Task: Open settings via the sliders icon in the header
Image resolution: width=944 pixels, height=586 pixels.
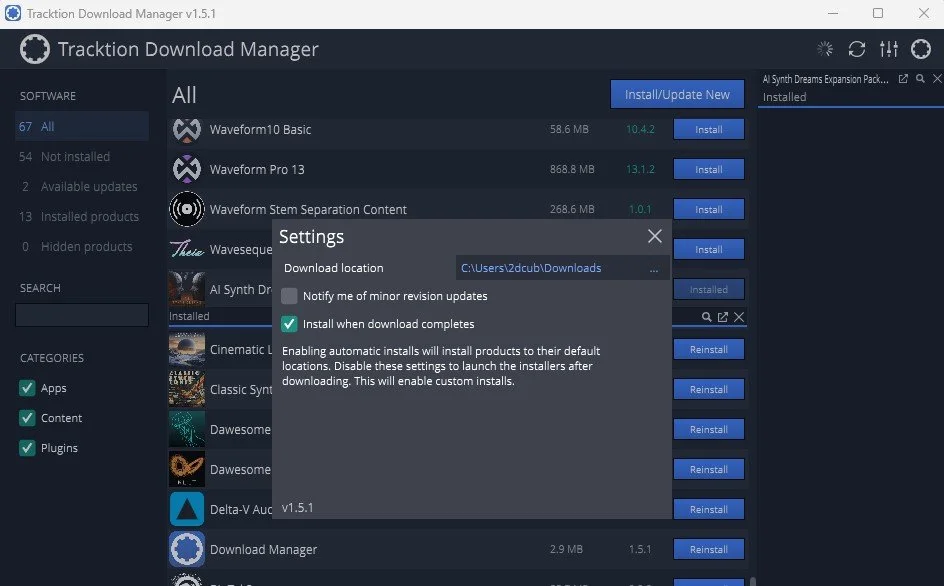Action: (889, 49)
